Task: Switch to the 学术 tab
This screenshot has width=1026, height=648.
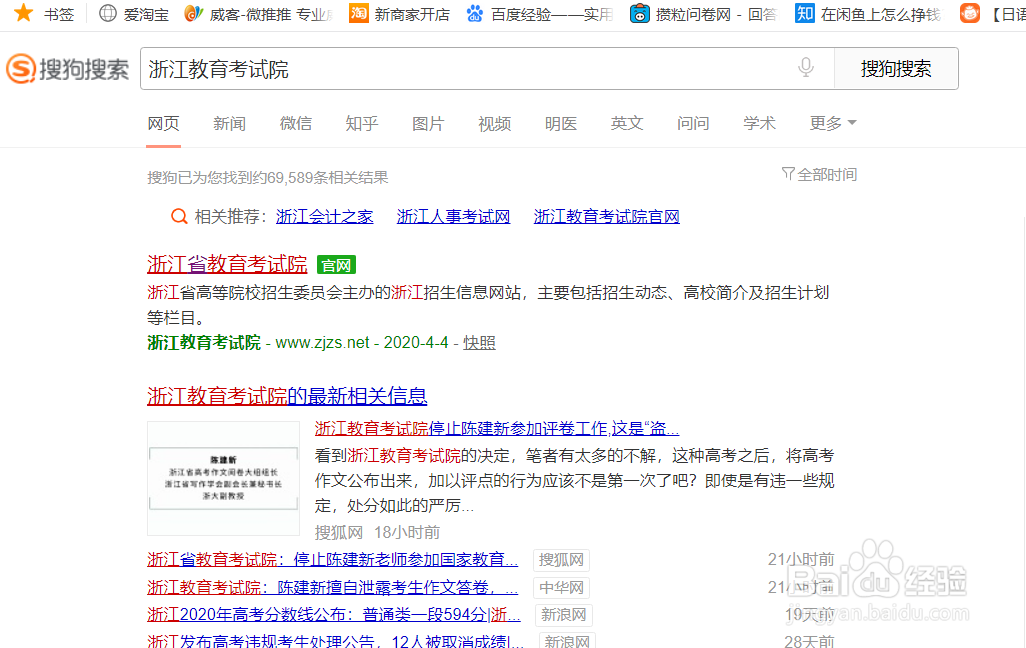Action: 760,124
